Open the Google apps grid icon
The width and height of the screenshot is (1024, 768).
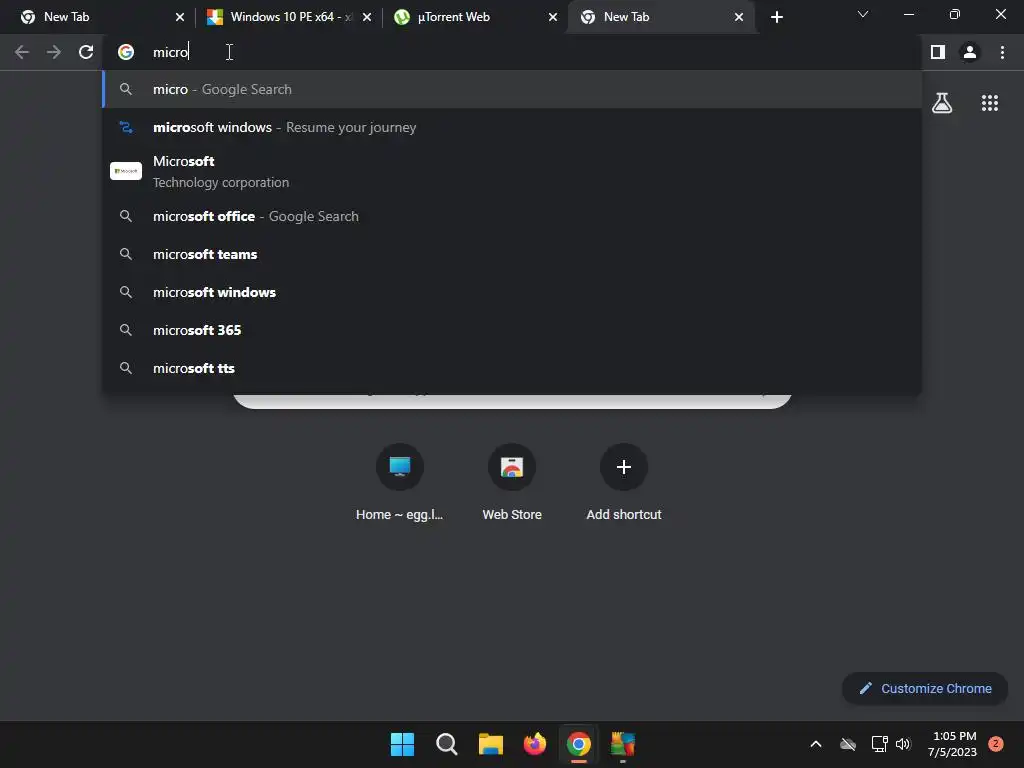click(990, 103)
